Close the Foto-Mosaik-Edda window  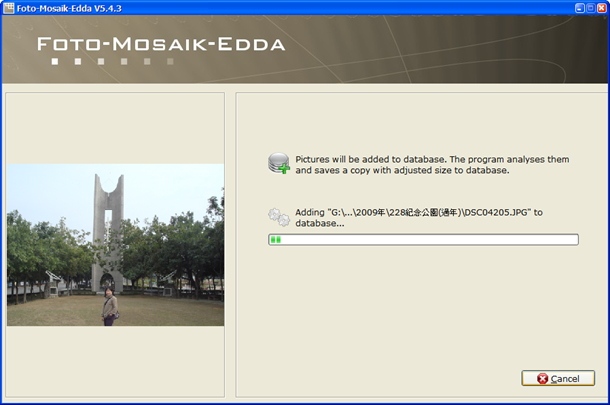[x=601, y=8]
